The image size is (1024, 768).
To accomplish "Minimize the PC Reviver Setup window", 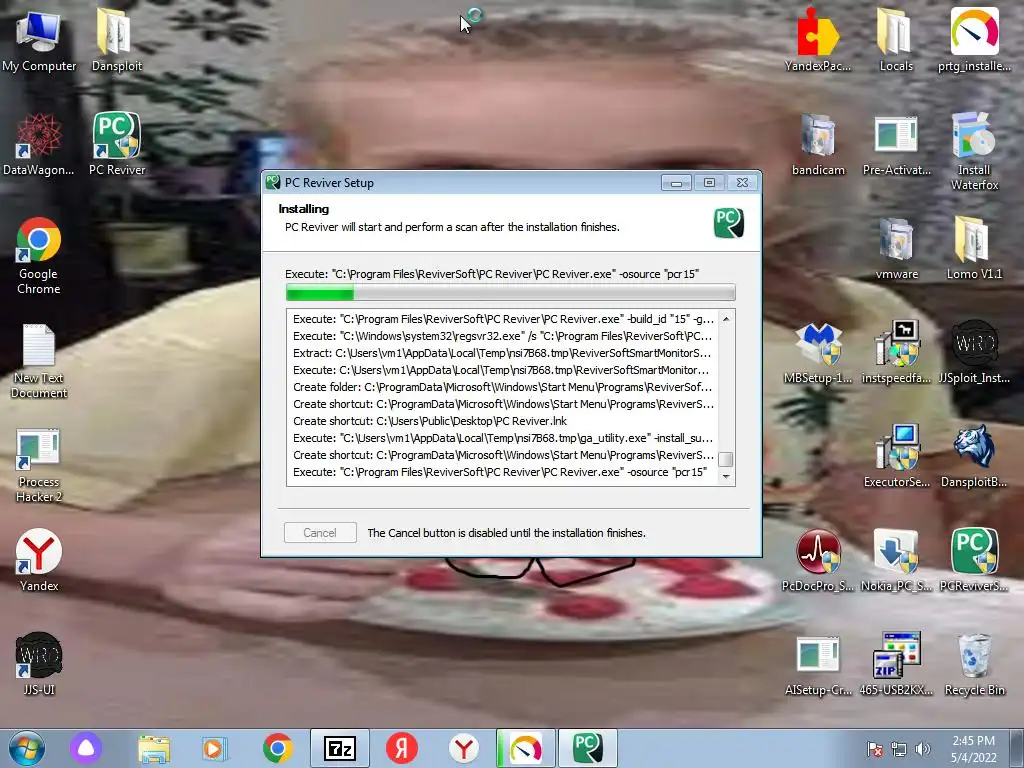I will pos(676,184).
